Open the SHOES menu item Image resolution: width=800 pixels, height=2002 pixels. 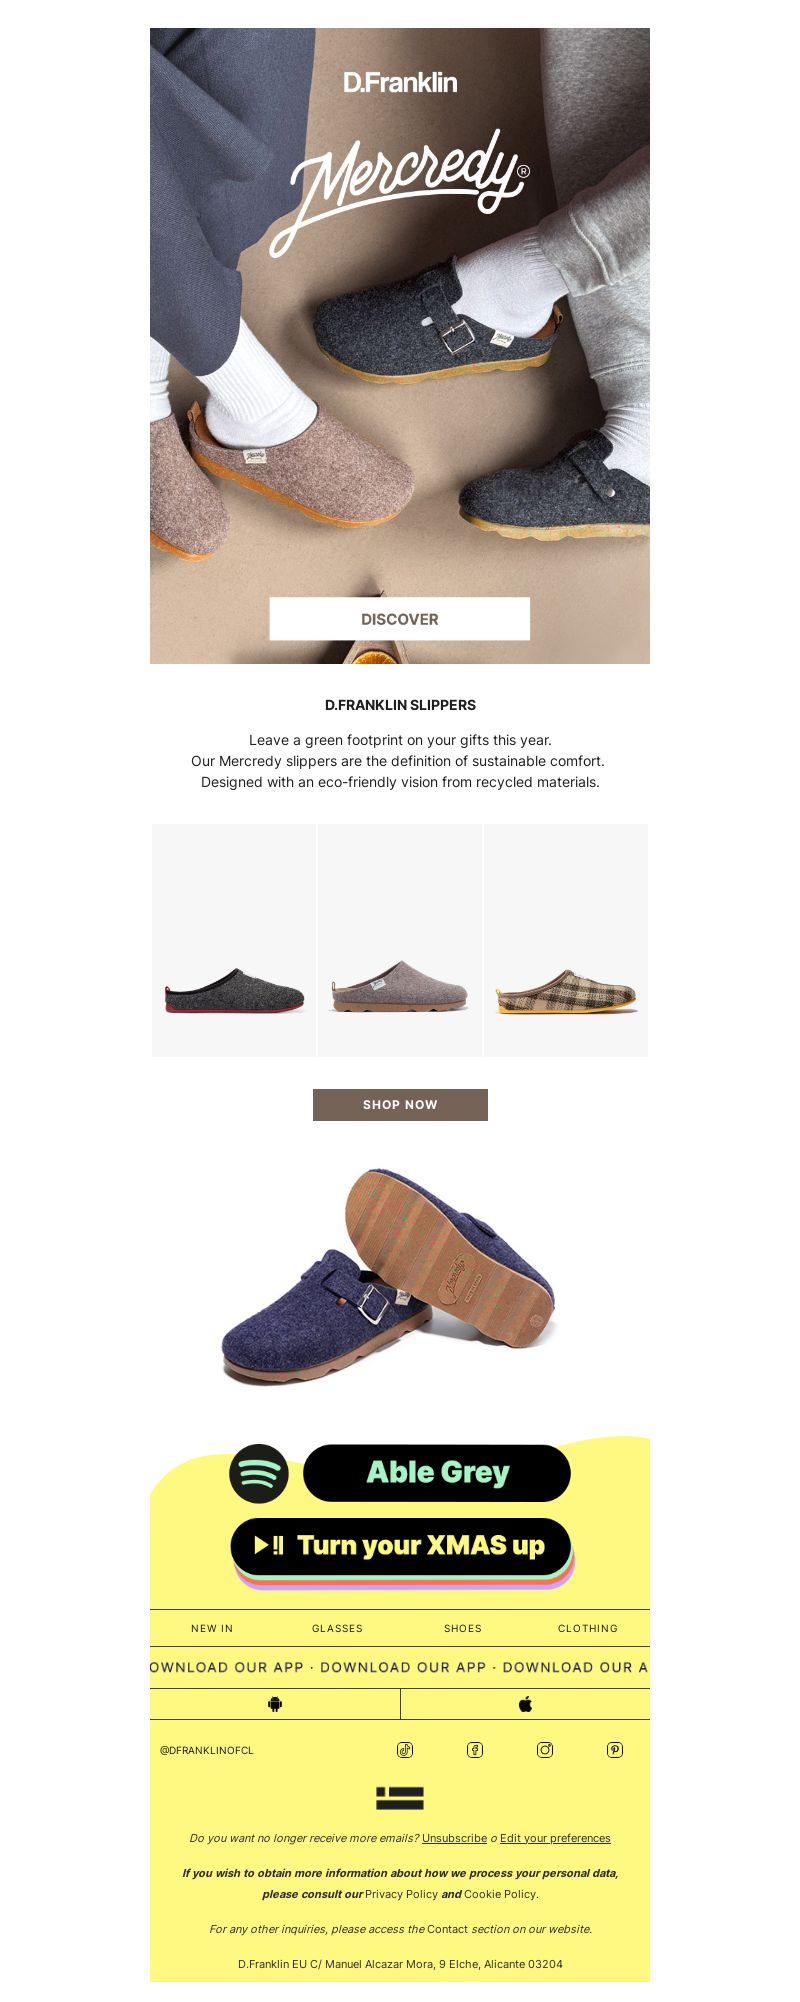[463, 1628]
